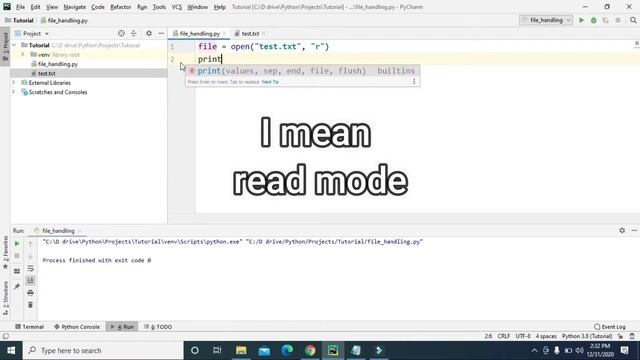Pin the Run tab with the pin icon
Viewport: 640px width, 360px height.
pyautogui.click(x=17, y=287)
